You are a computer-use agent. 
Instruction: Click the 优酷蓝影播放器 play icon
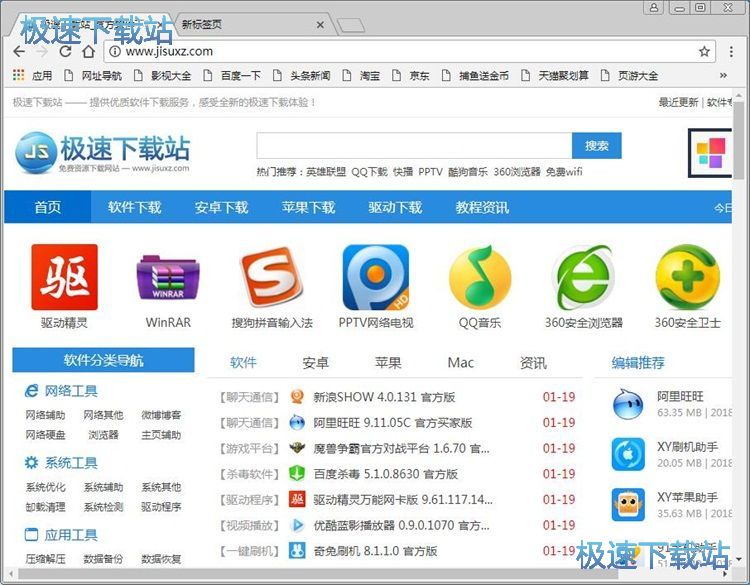tap(297, 525)
